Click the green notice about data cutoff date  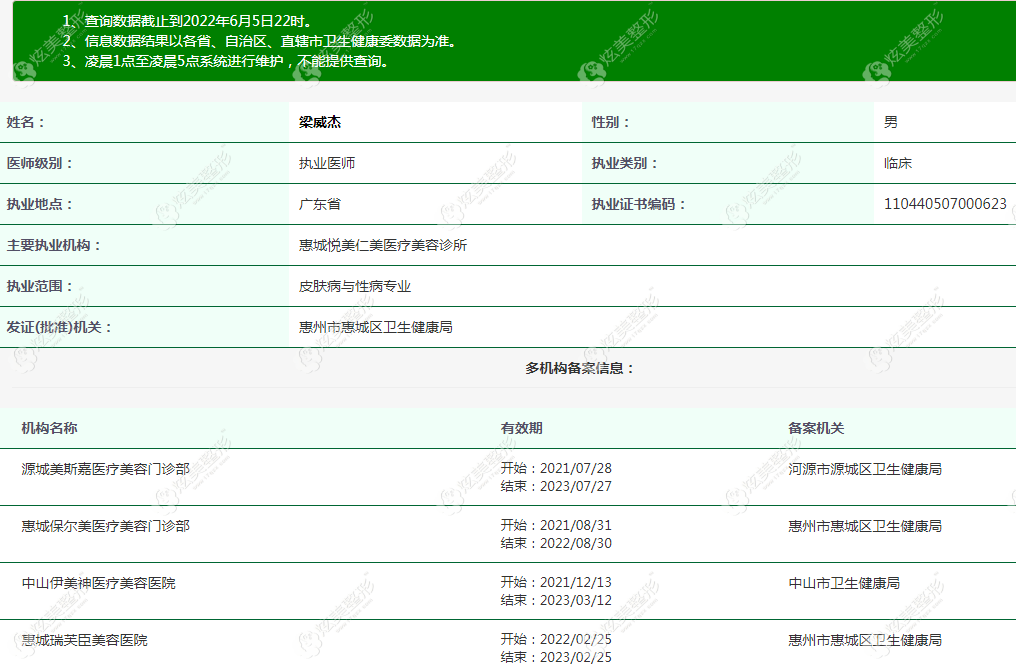(x=188, y=21)
